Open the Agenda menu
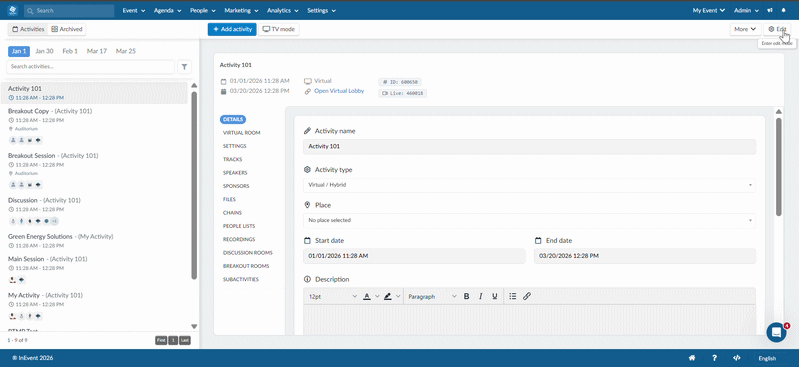Image resolution: width=799 pixels, height=367 pixels. (x=168, y=10)
